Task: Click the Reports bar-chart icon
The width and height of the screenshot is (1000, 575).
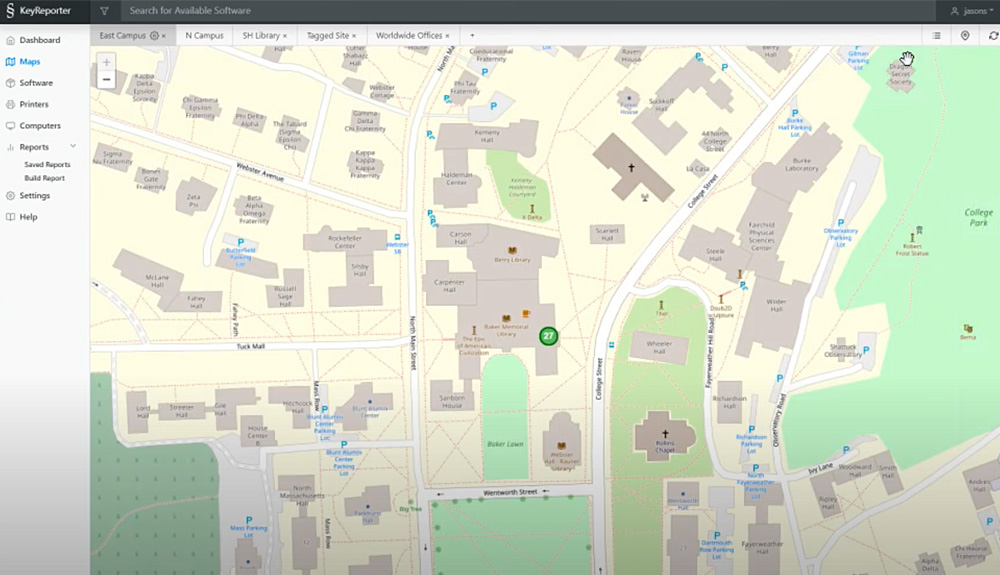Action: (x=10, y=147)
